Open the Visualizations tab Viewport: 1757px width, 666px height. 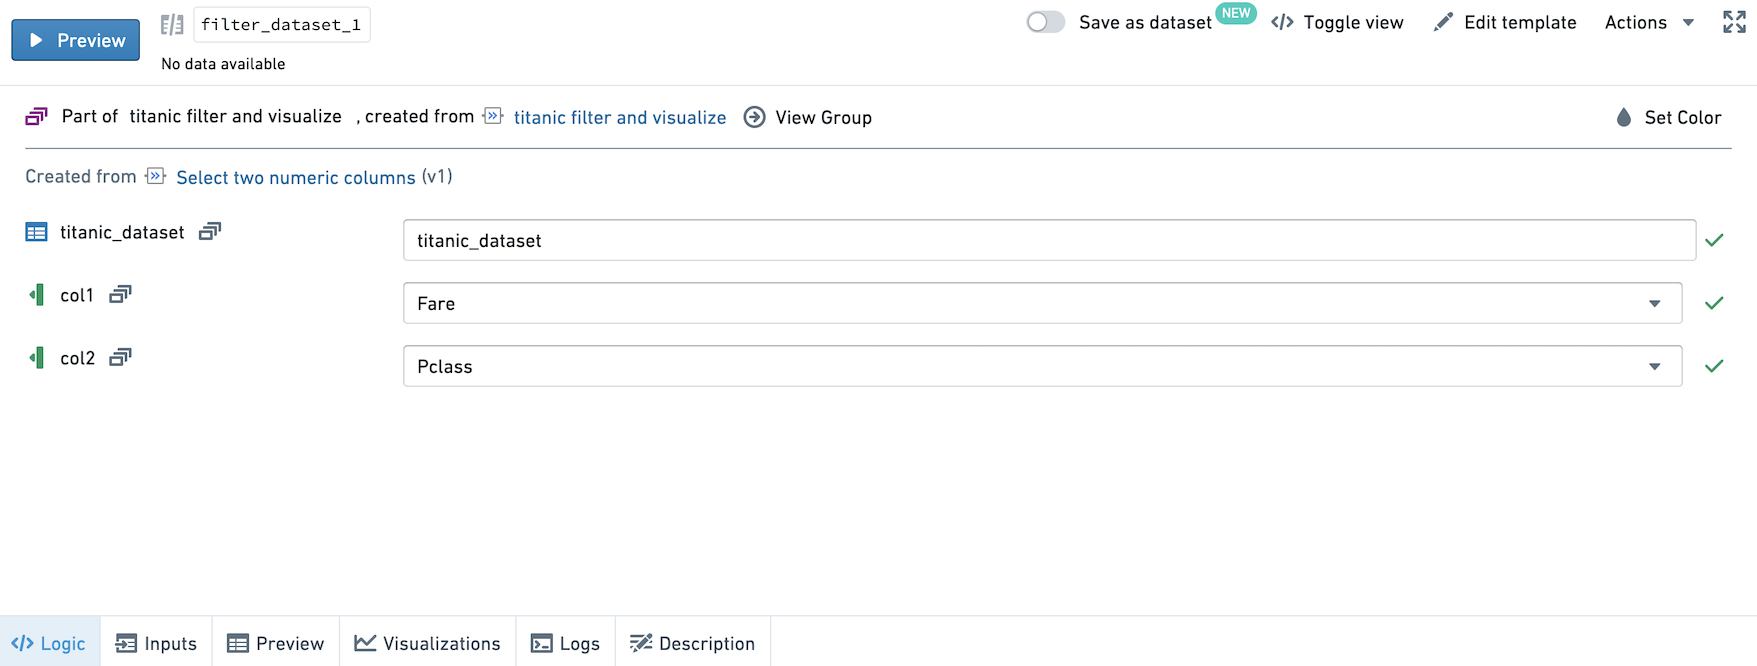click(x=428, y=643)
